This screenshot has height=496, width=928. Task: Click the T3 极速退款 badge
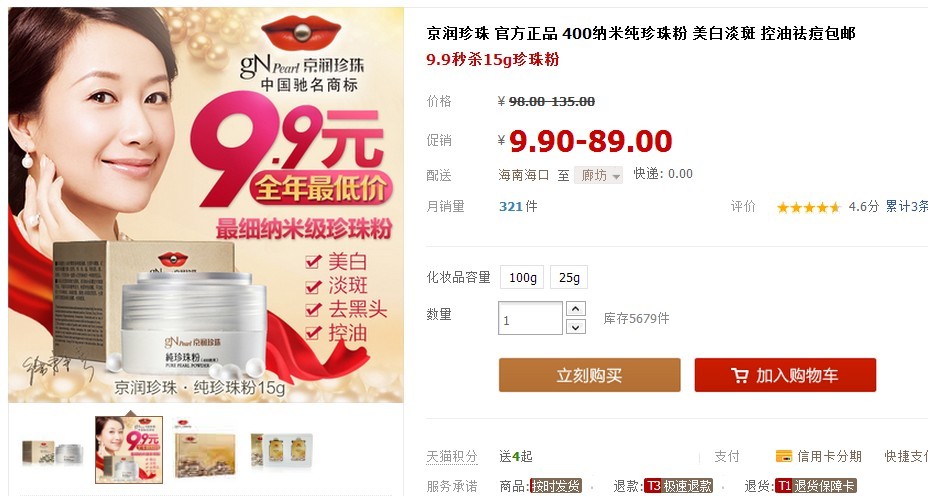click(678, 486)
